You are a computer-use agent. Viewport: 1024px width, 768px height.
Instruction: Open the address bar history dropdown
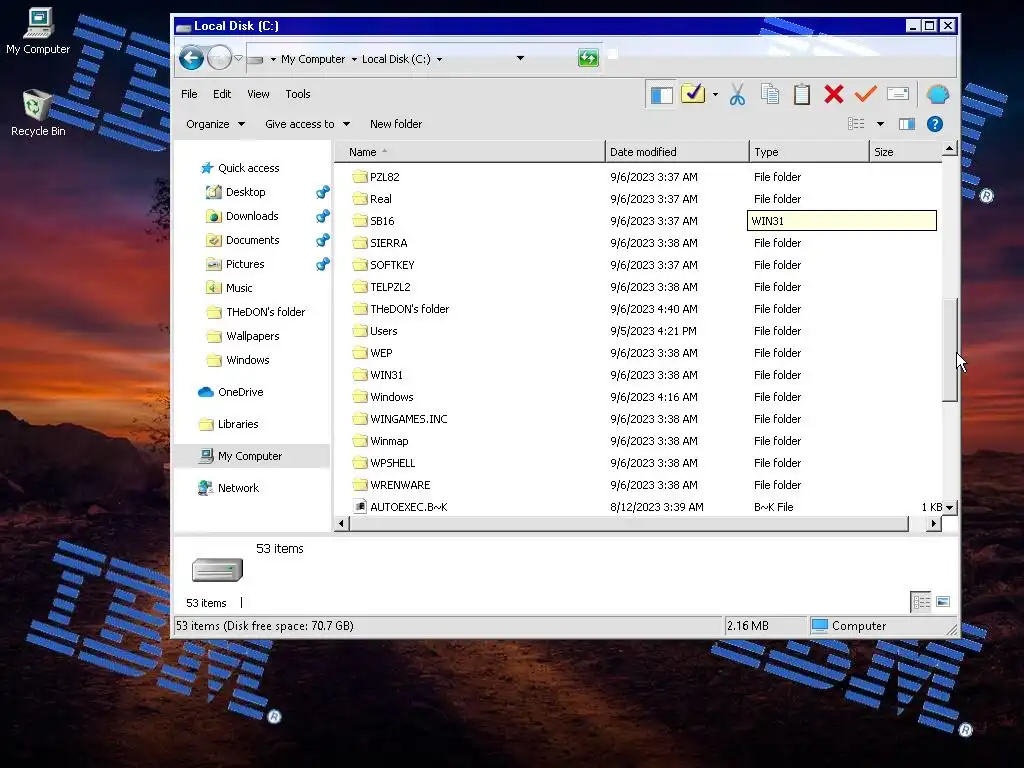pos(520,58)
